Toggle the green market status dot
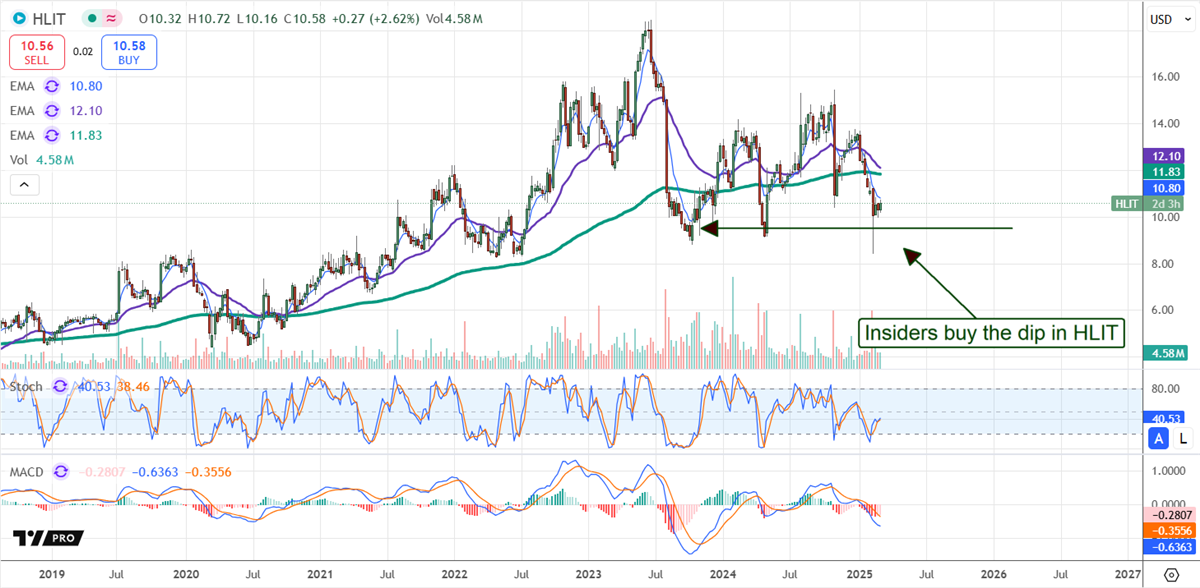 [92, 18]
